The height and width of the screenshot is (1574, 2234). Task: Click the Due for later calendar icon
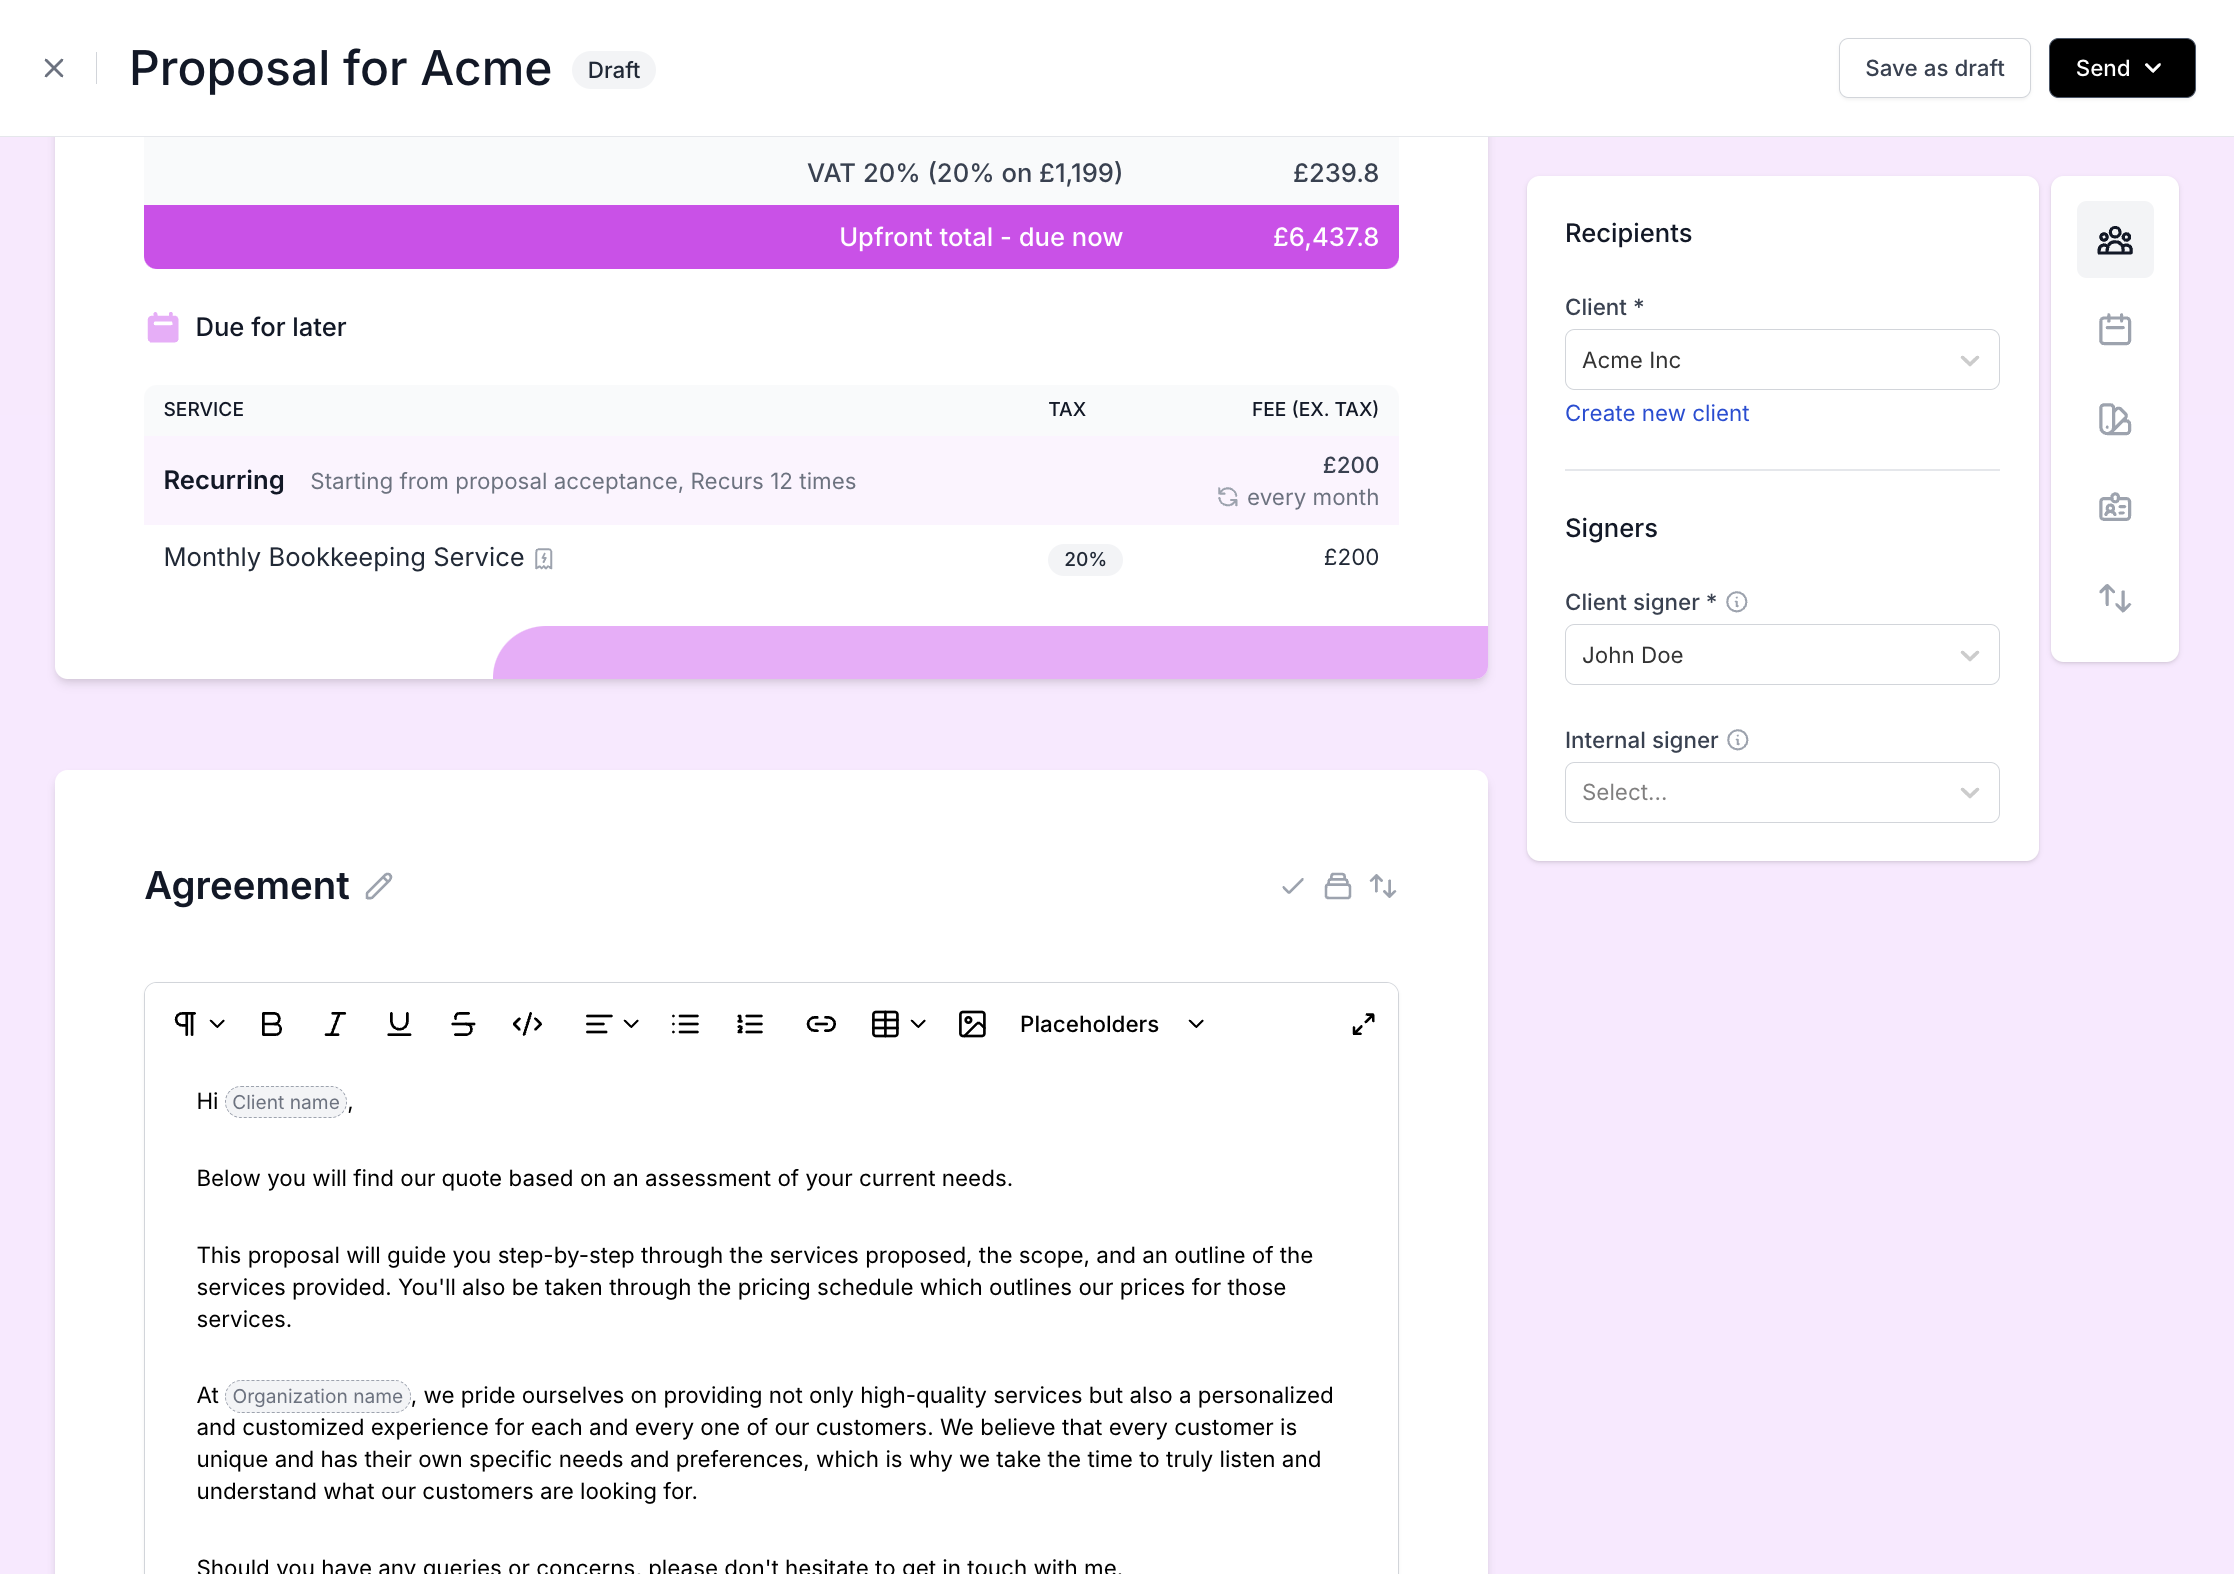(x=163, y=327)
